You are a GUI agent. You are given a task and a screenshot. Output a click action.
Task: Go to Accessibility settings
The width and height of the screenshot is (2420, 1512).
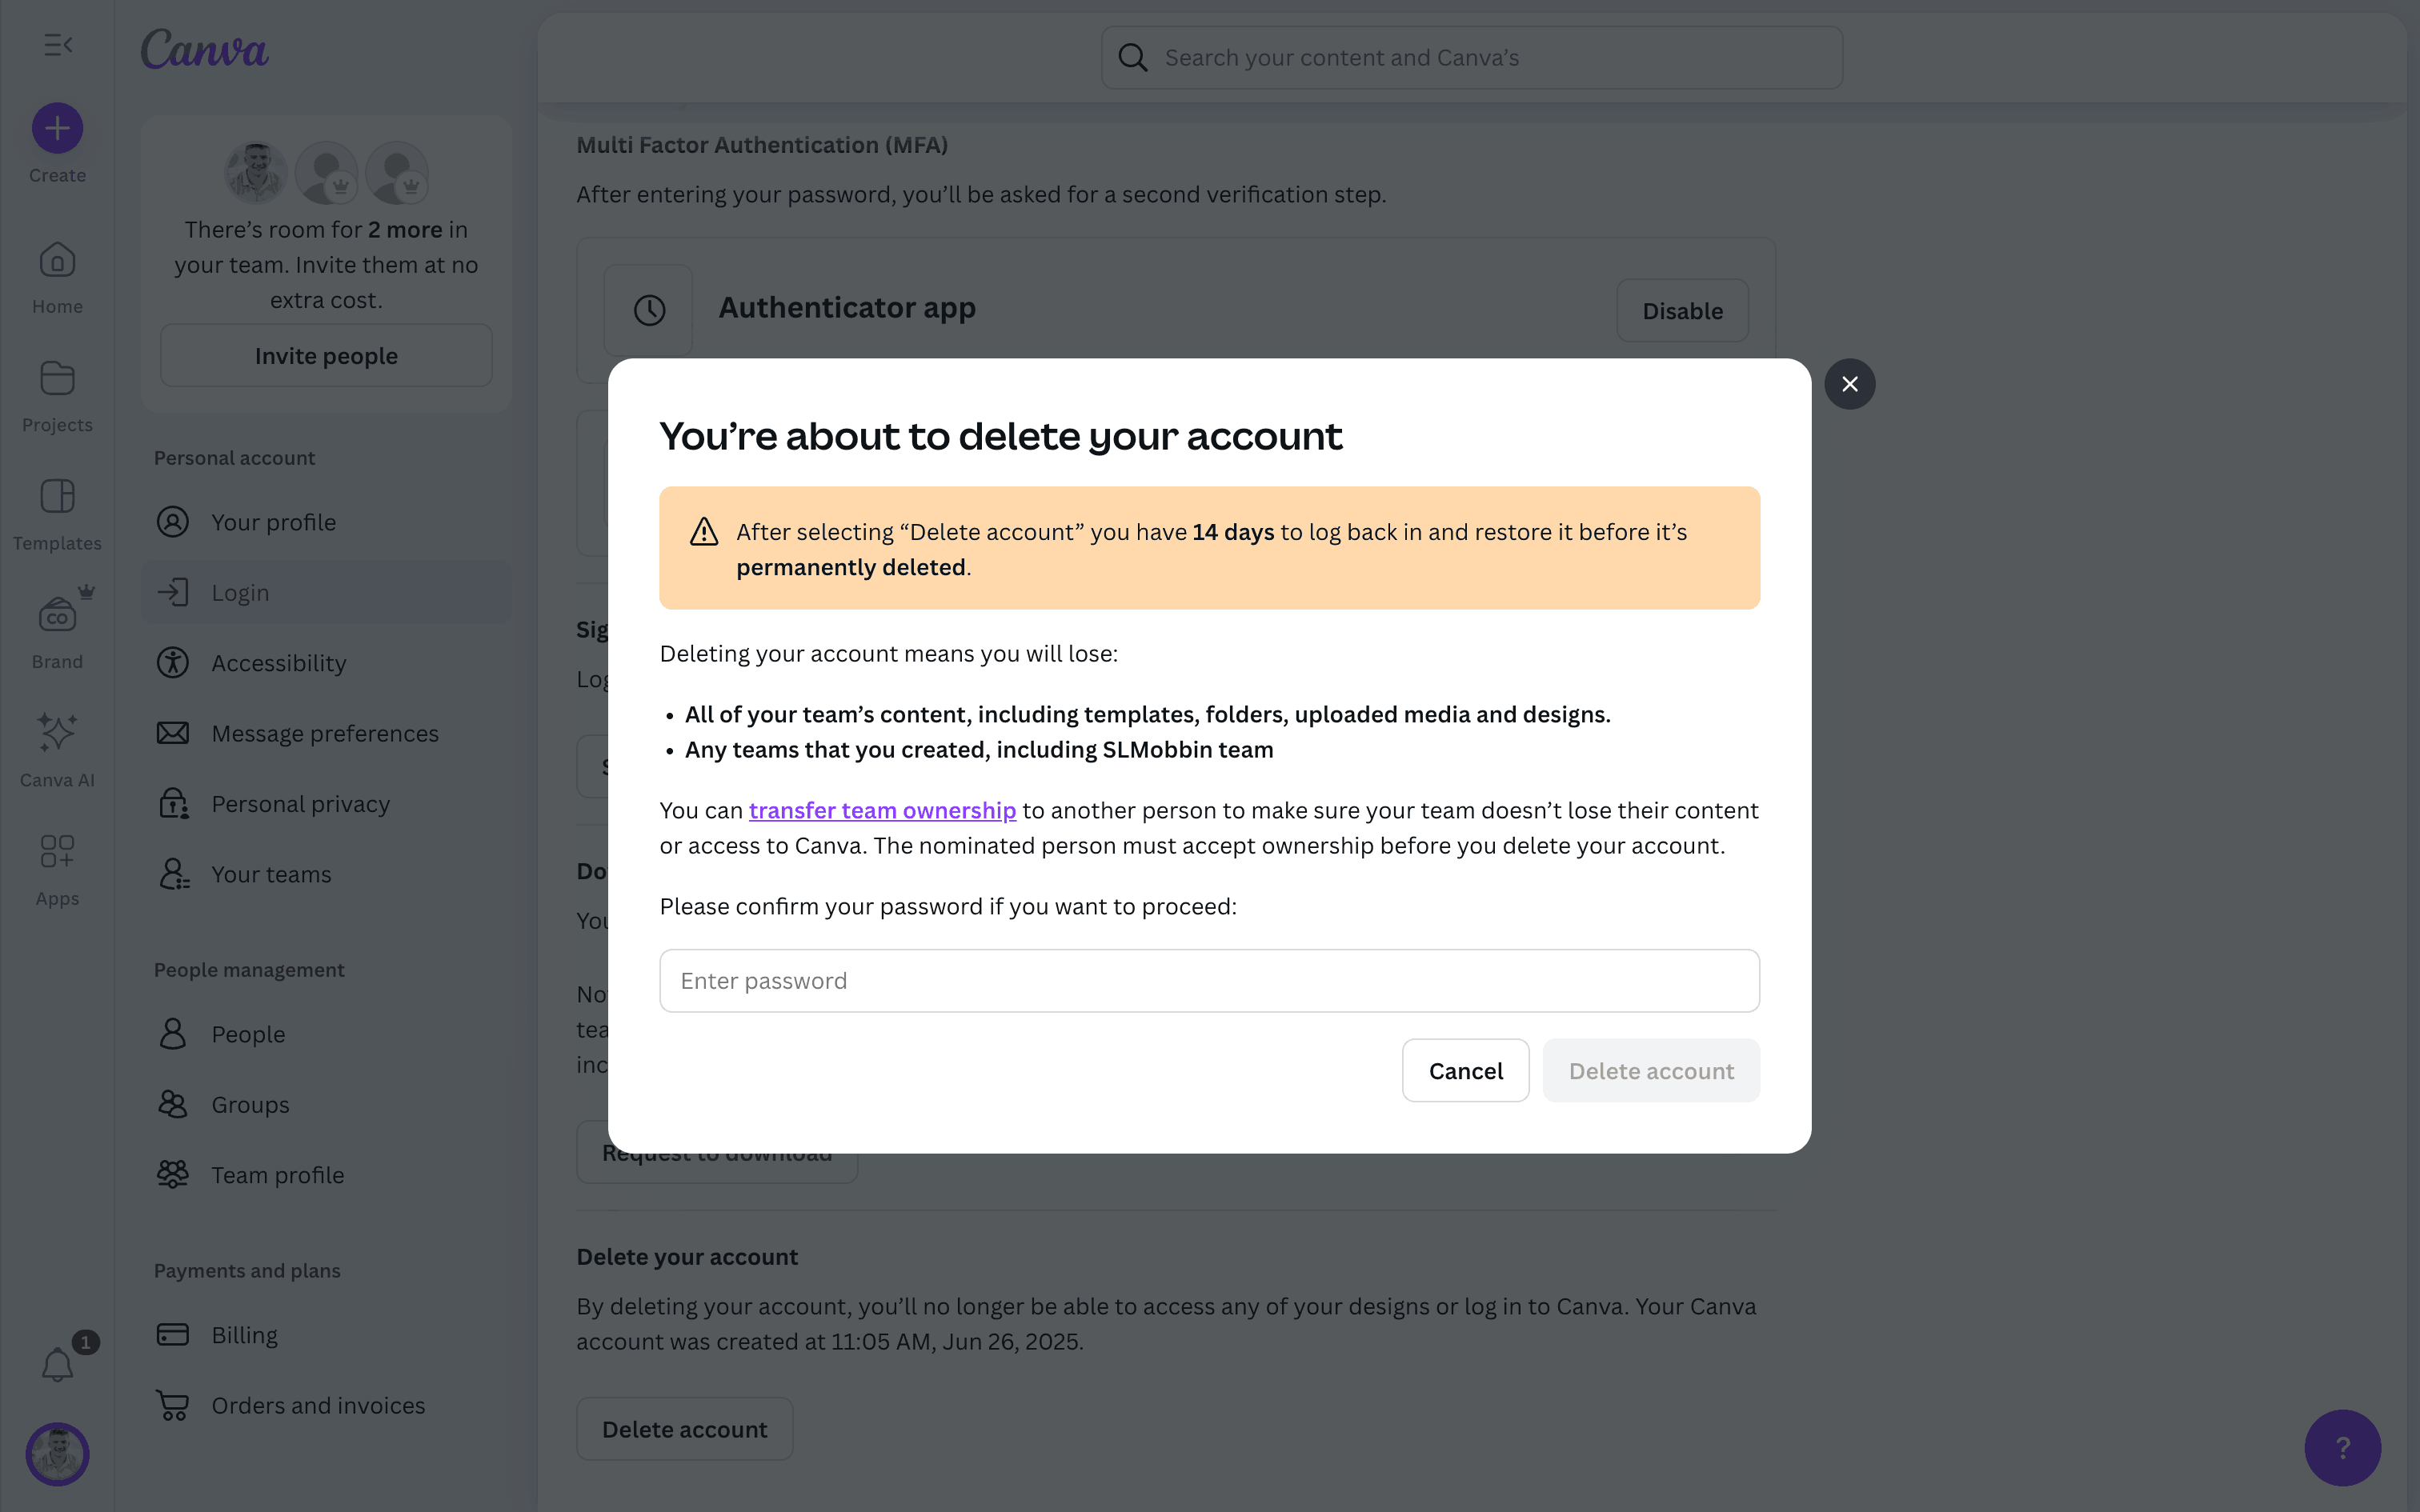point(278,663)
